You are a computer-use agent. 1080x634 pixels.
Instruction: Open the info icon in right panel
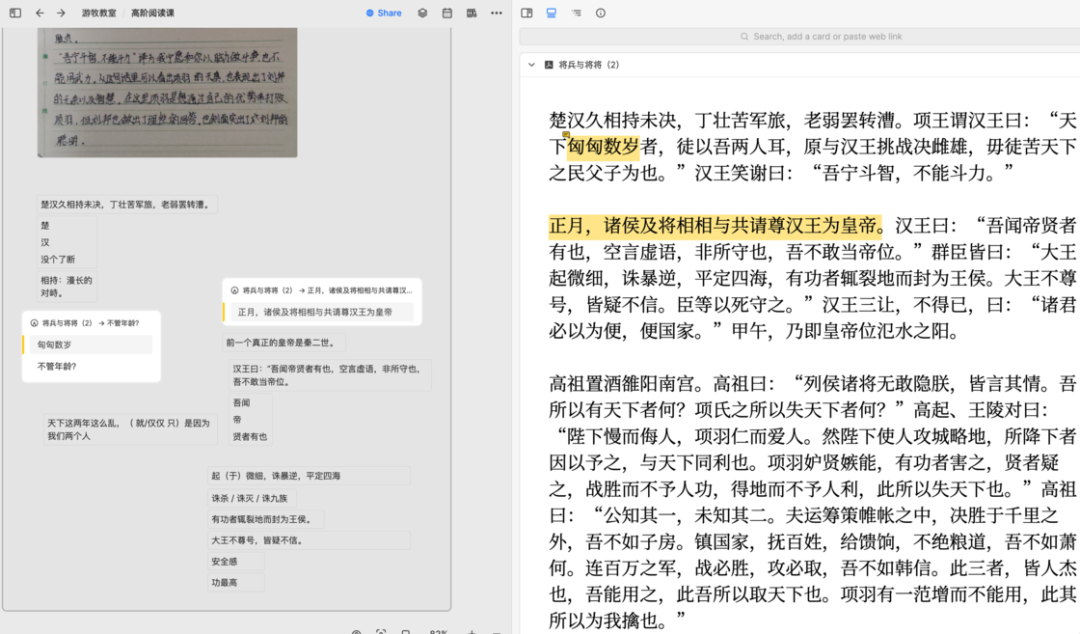(x=601, y=13)
